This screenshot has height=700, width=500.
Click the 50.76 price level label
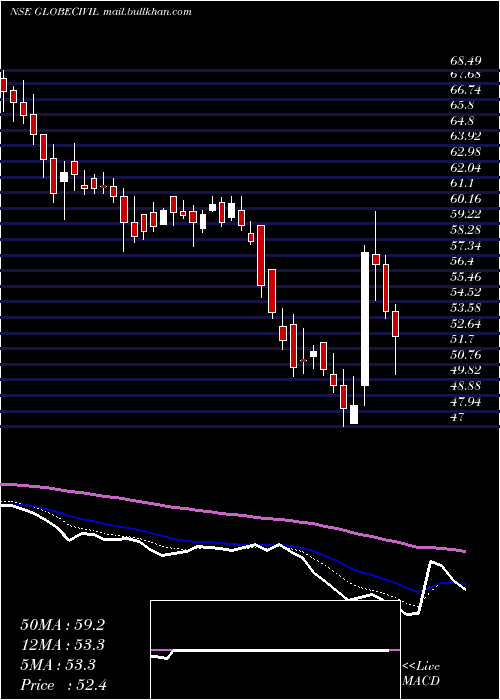pos(465,355)
